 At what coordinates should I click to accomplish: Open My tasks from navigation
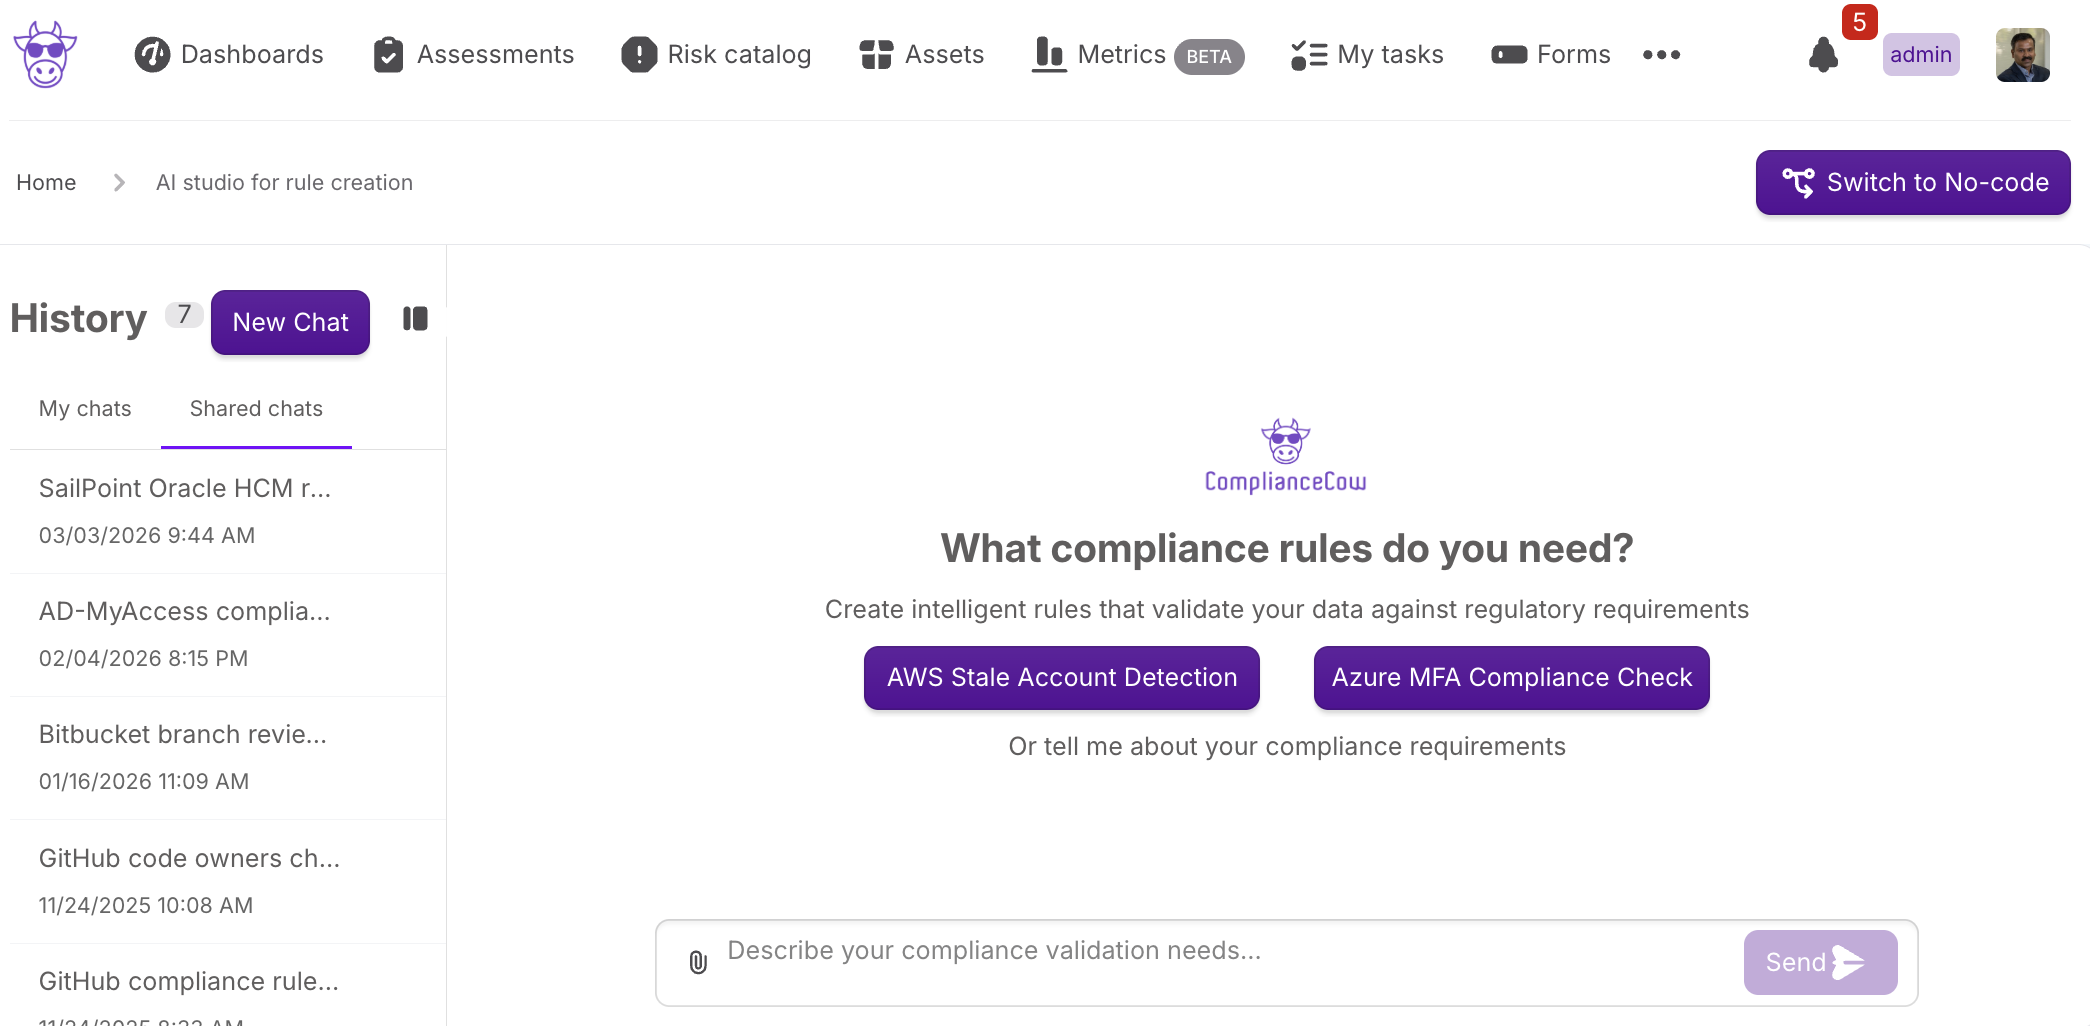(1367, 55)
